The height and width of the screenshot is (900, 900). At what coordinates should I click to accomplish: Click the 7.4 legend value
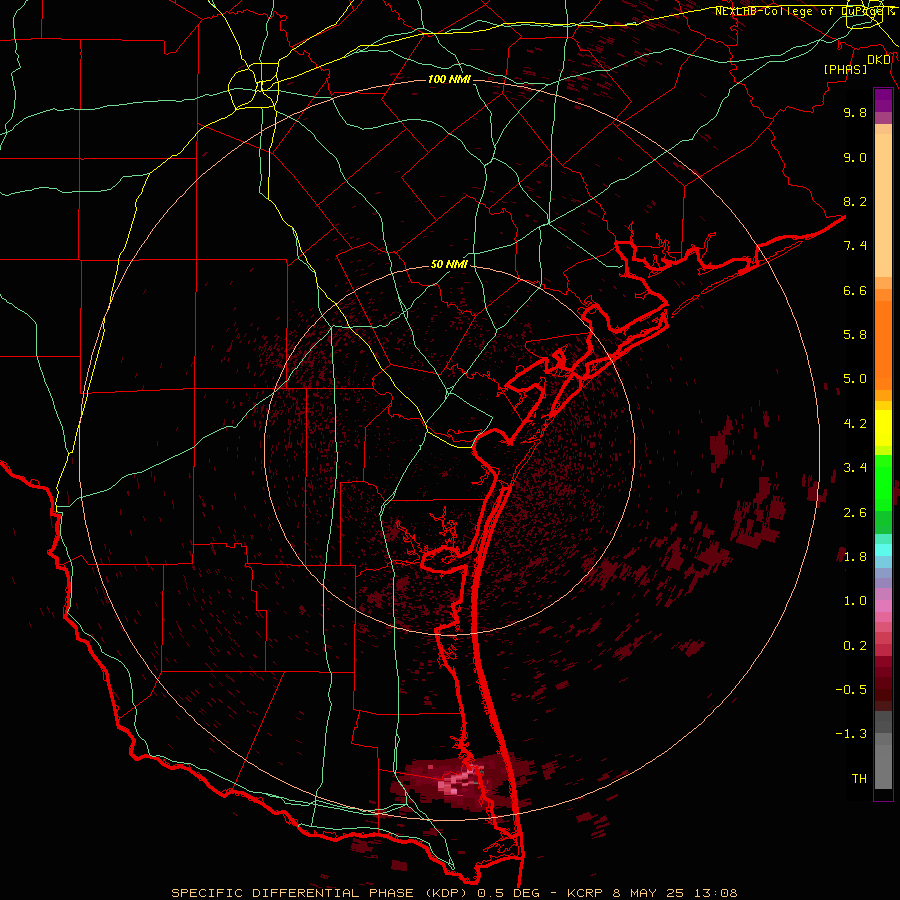tap(855, 246)
